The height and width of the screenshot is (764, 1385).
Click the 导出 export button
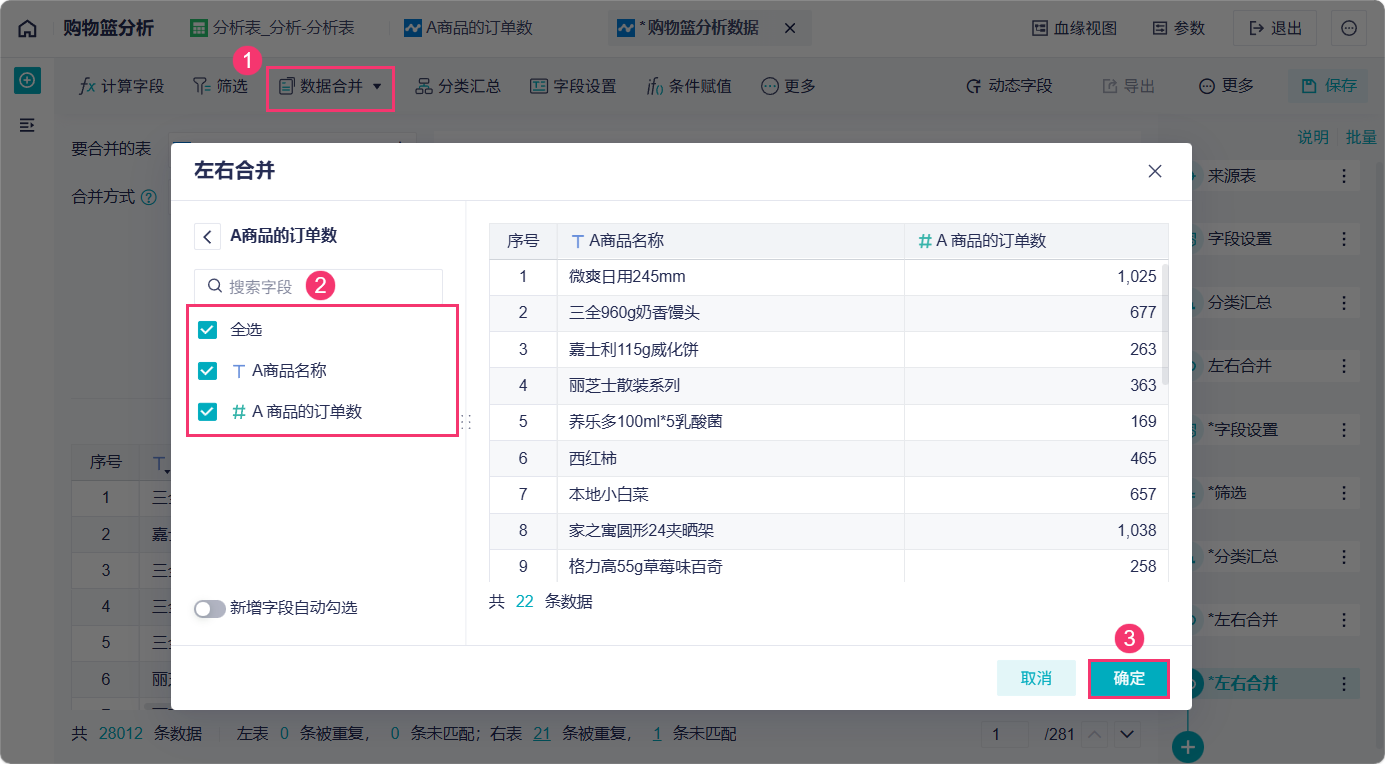click(1128, 86)
